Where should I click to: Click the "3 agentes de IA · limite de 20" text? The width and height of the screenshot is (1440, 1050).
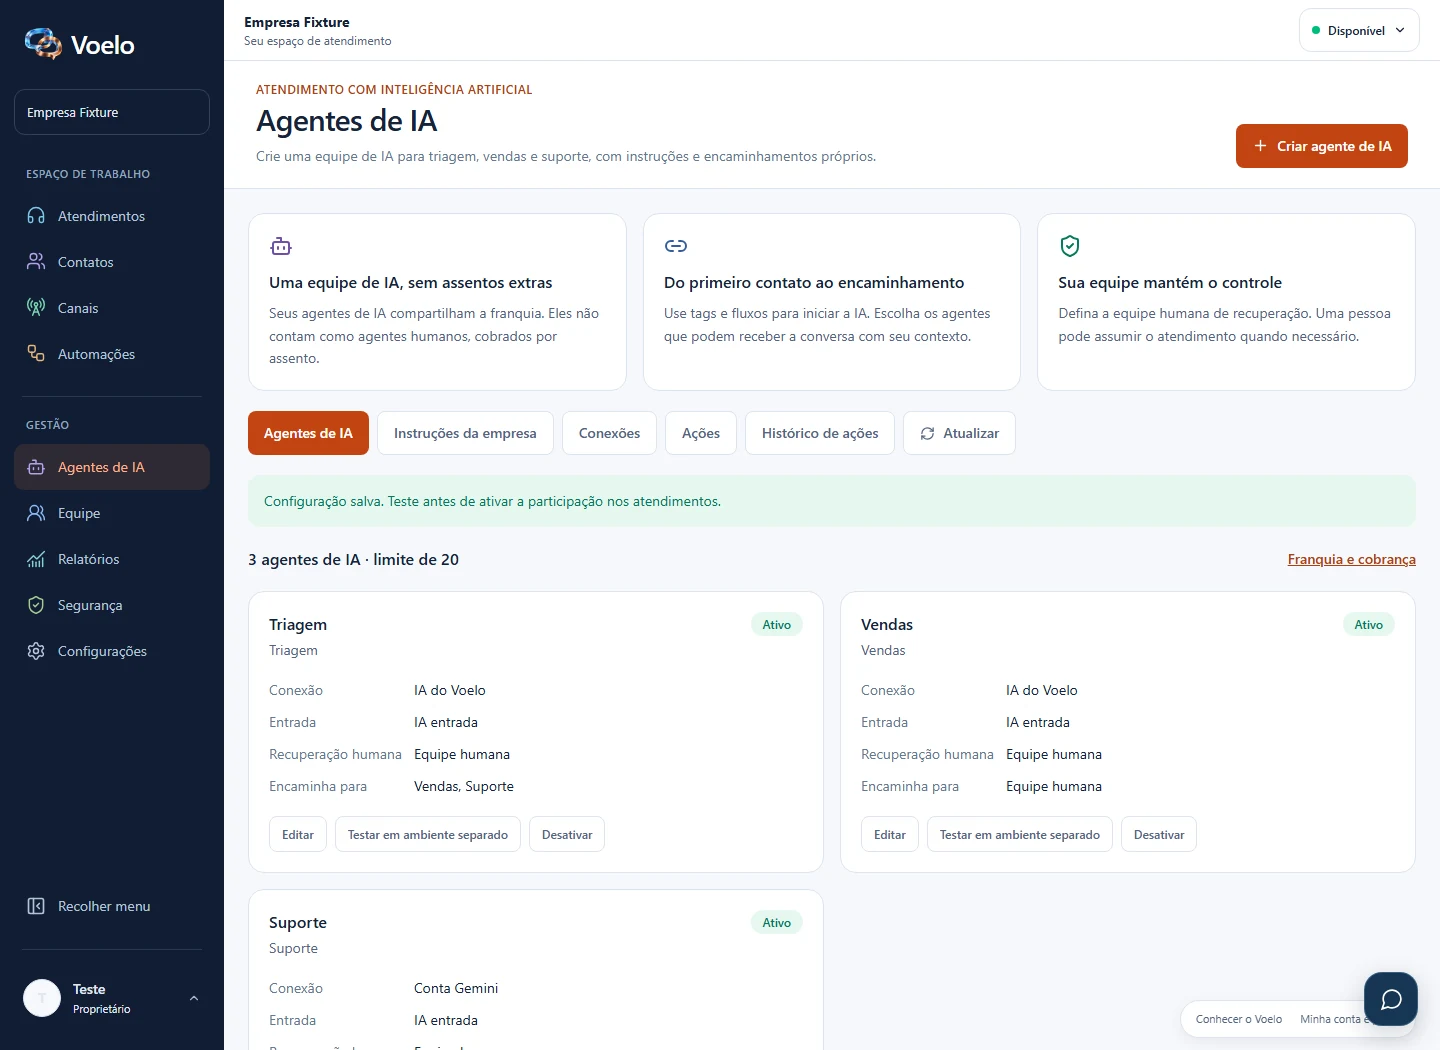[354, 560]
